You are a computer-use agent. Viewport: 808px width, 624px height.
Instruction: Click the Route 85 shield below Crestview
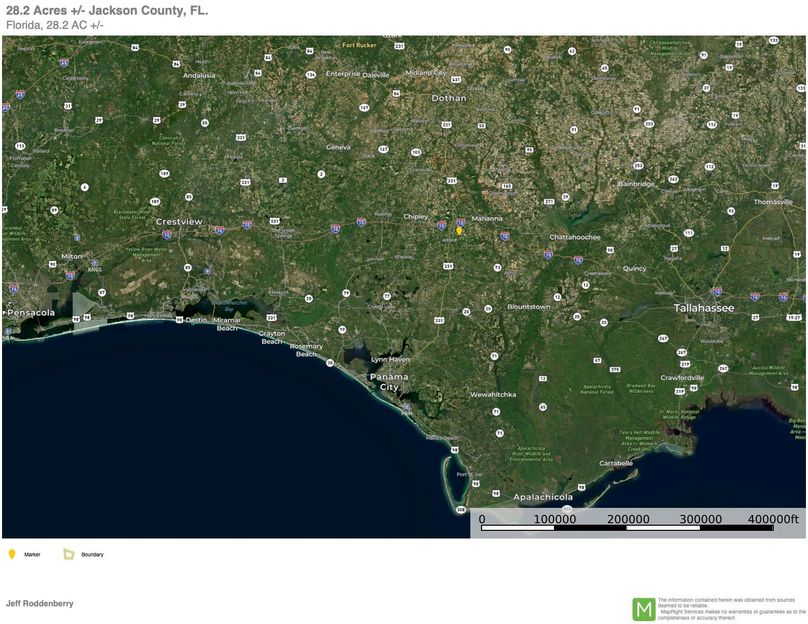click(x=187, y=267)
